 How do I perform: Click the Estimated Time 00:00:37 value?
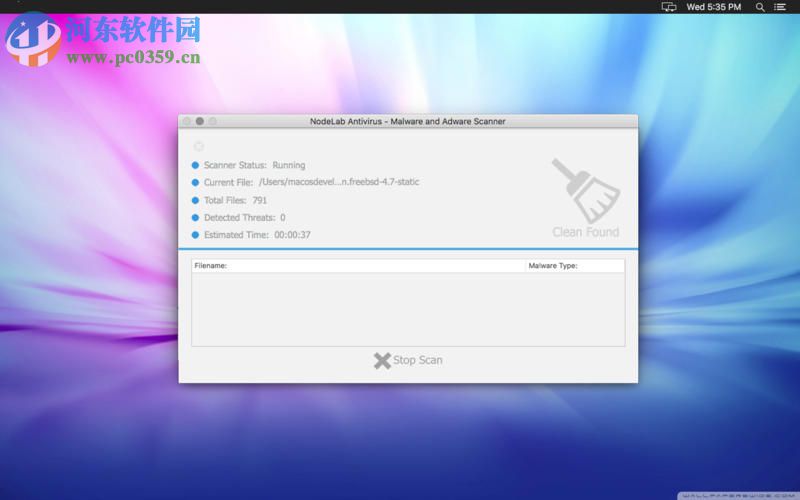tap(292, 235)
